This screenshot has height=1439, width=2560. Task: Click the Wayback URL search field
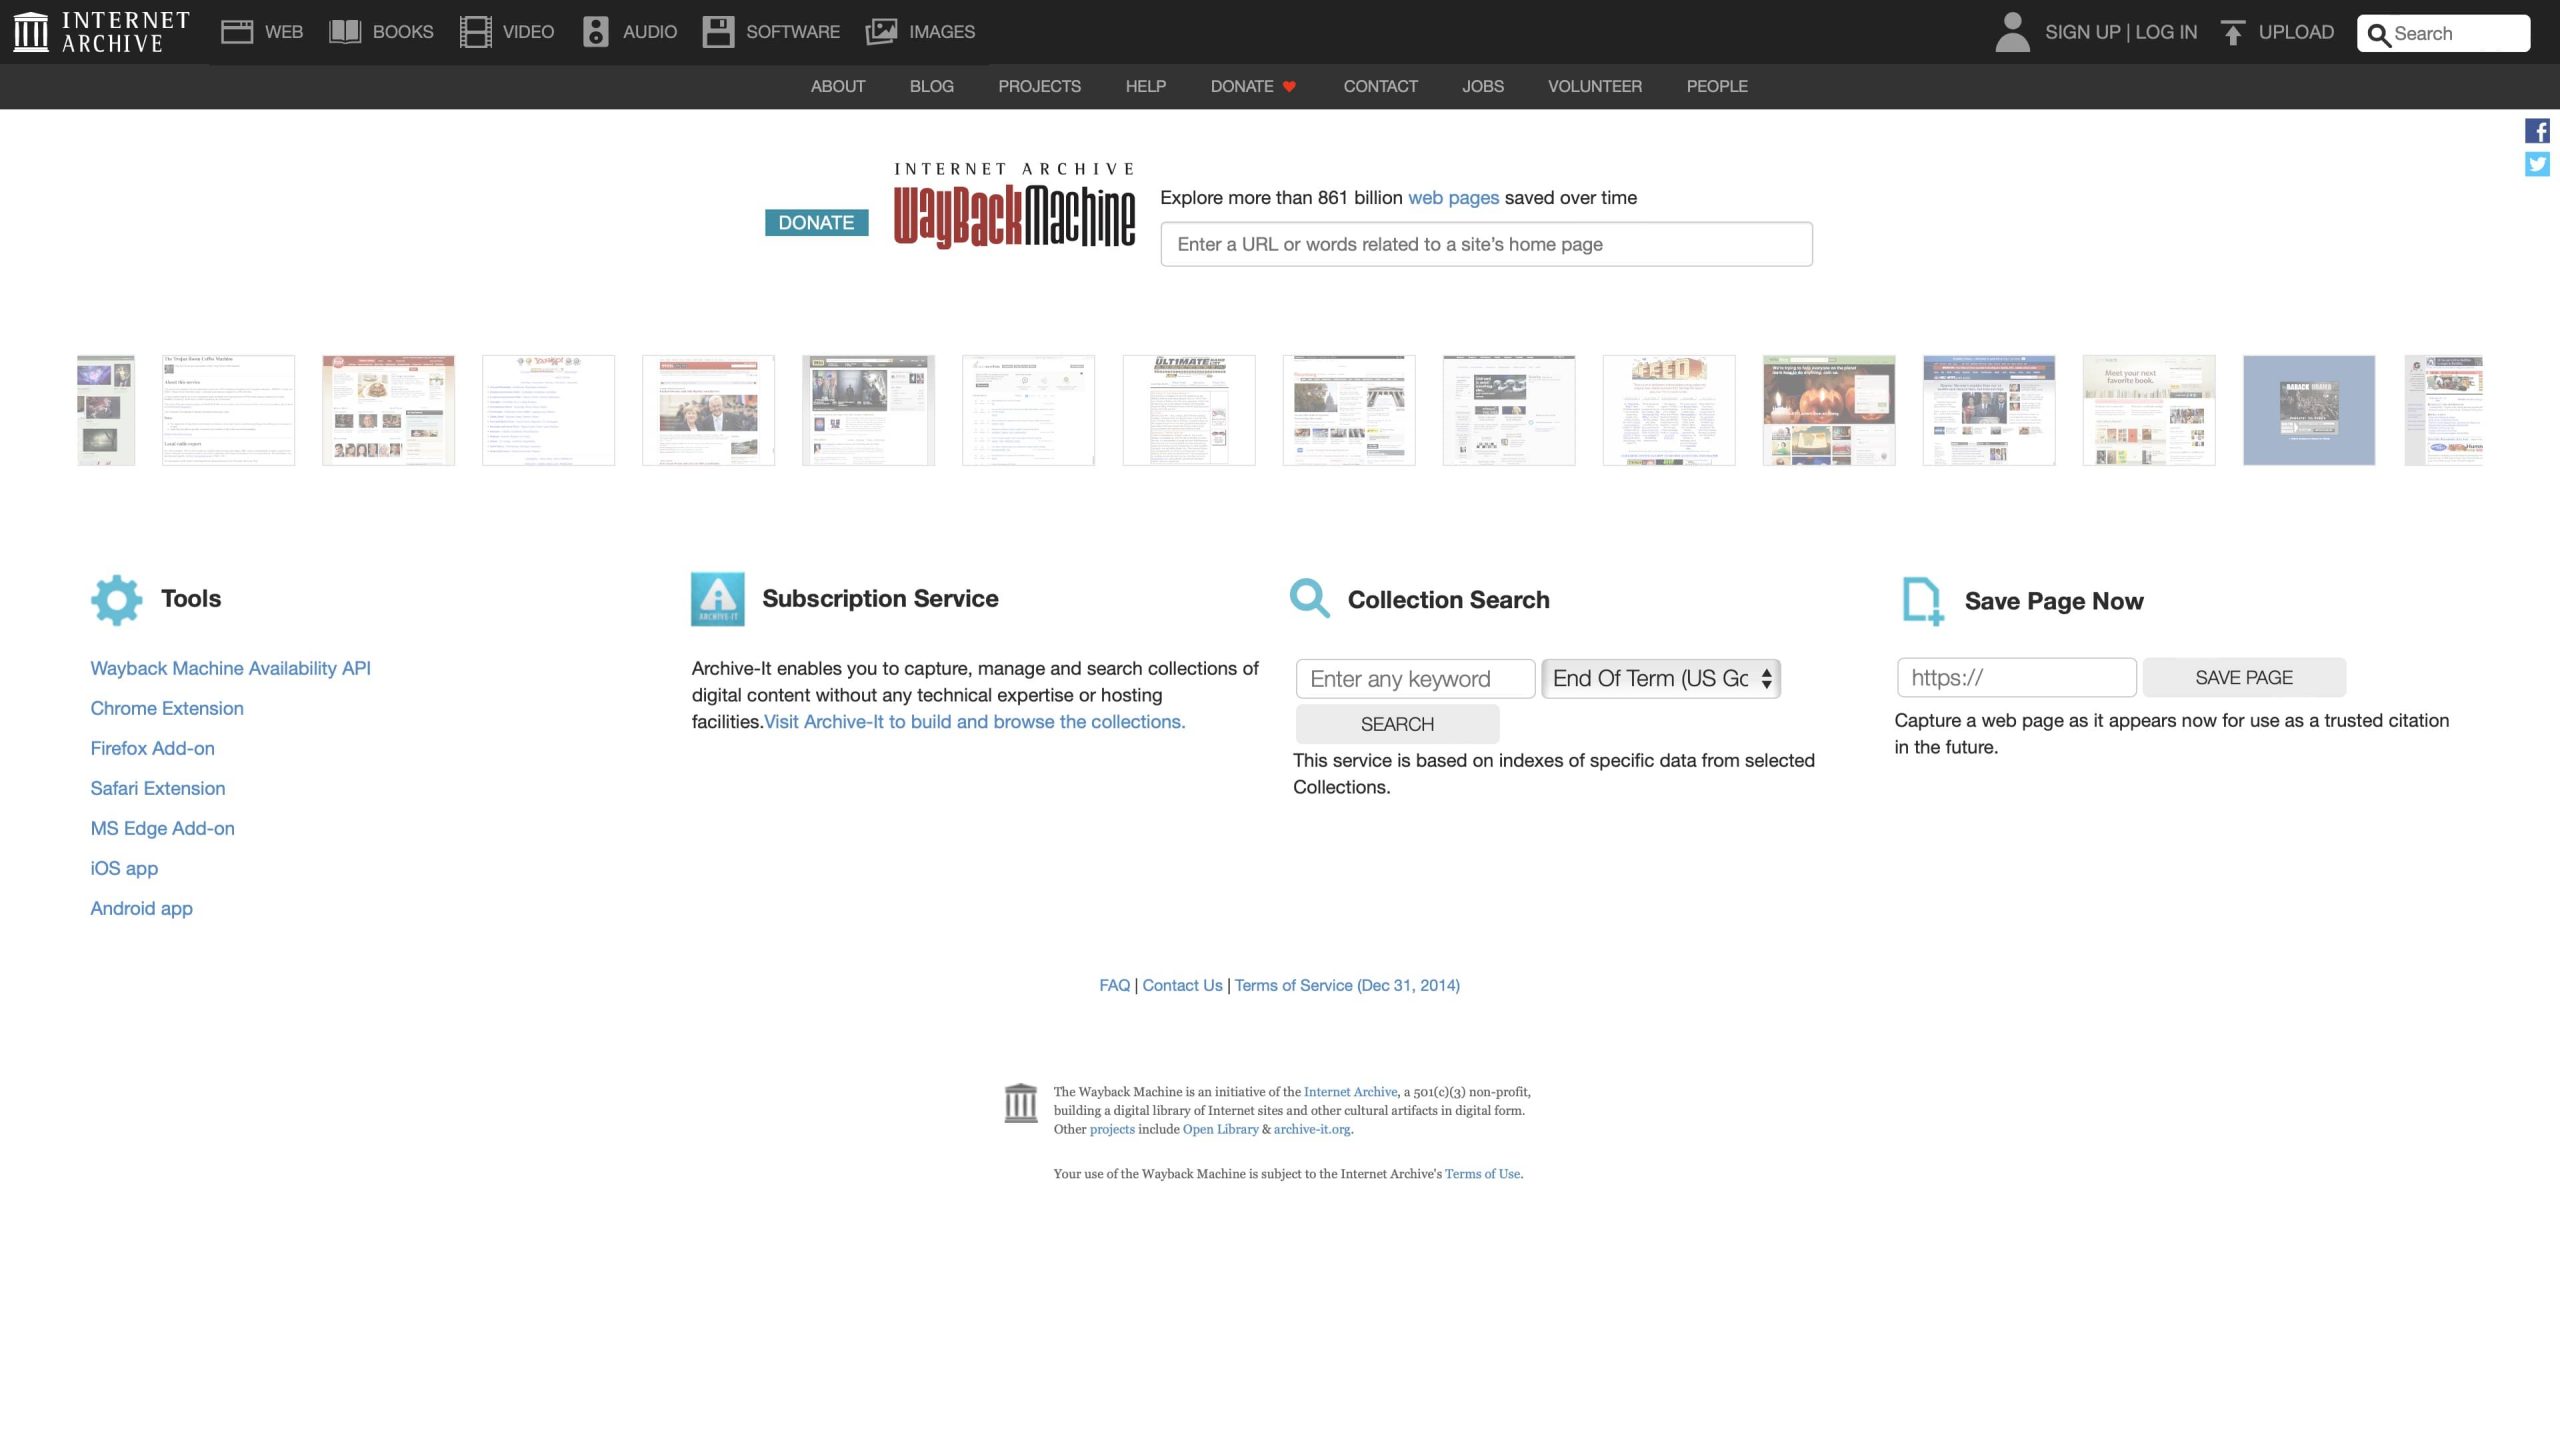tap(1486, 245)
